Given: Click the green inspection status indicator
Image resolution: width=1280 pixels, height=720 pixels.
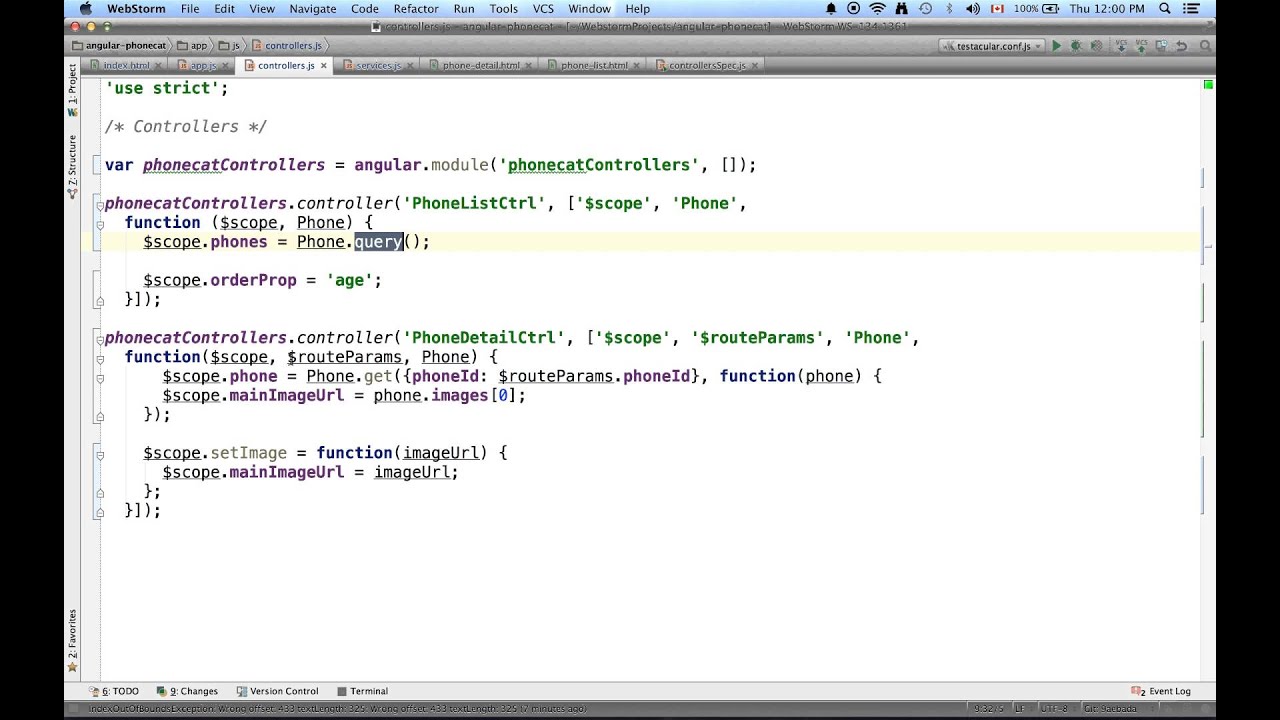Looking at the screenshot, I should point(1208,85).
